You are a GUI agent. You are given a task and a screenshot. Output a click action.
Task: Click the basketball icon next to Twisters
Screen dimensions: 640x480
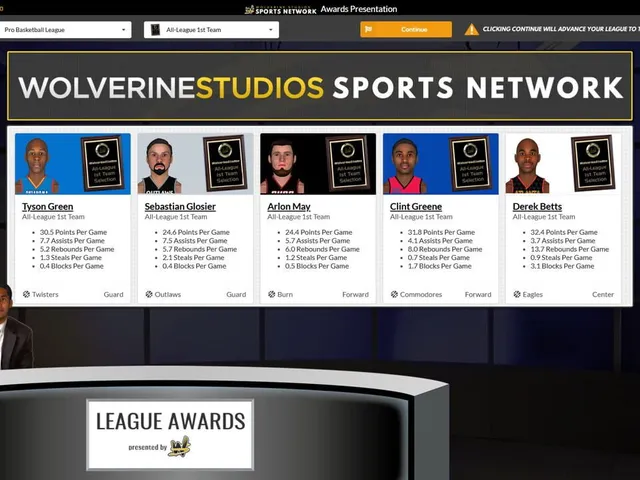[26, 294]
